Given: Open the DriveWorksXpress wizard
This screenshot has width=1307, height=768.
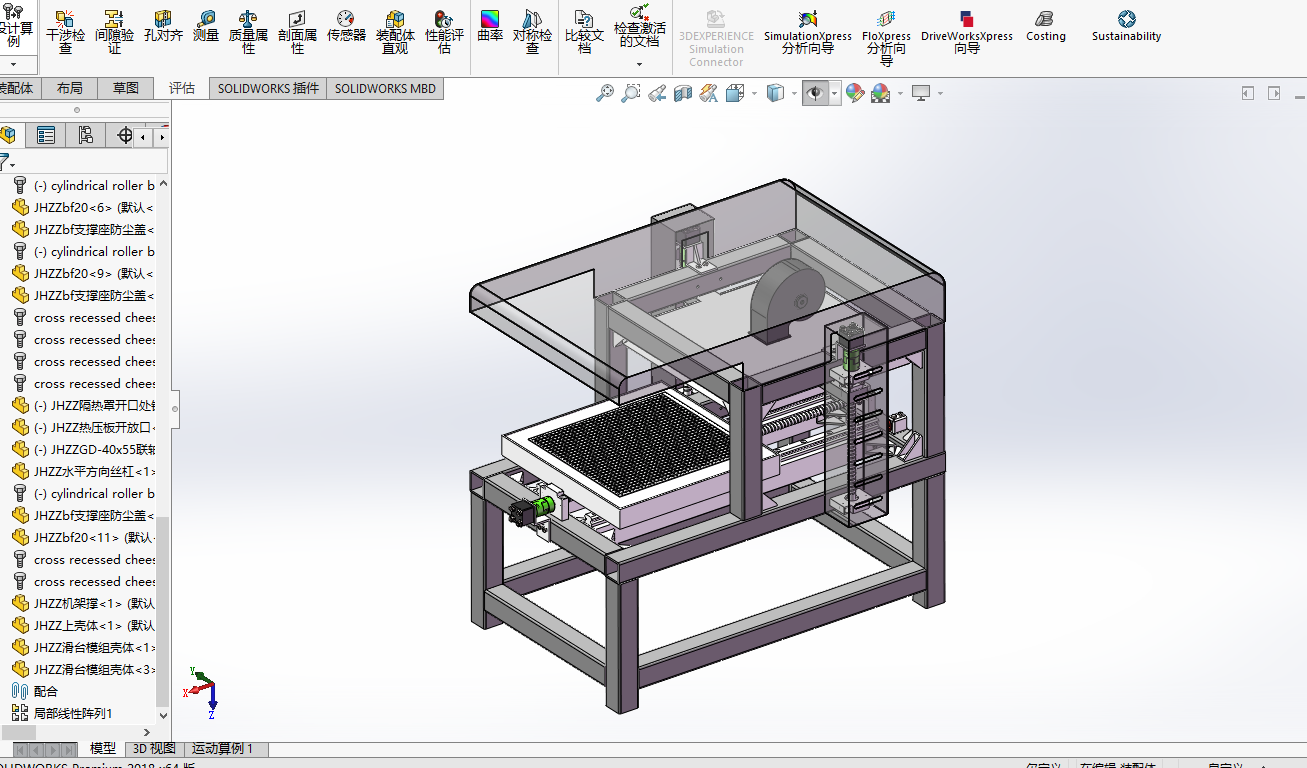Looking at the screenshot, I should coord(967,31).
